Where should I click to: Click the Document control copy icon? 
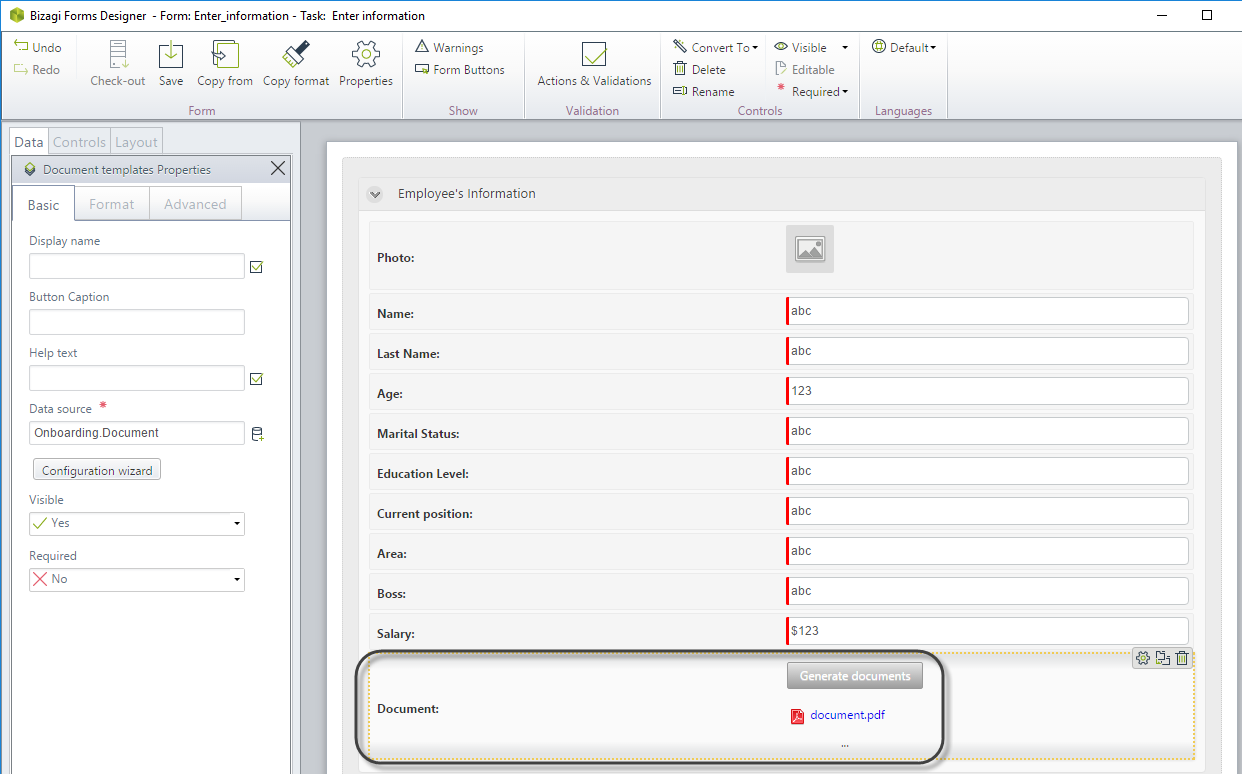click(x=1162, y=657)
